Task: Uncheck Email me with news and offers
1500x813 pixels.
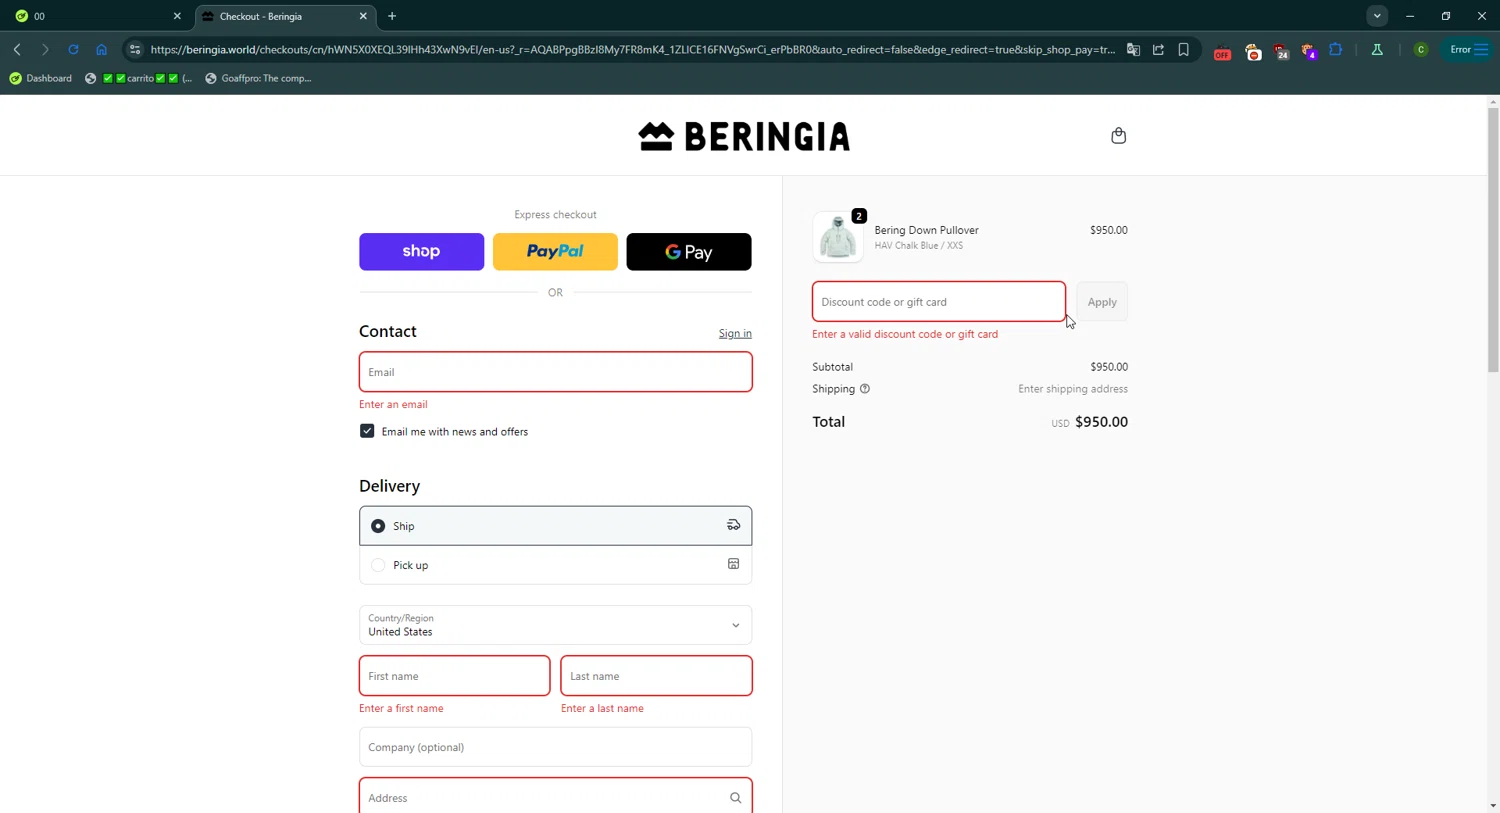Action: 367,431
